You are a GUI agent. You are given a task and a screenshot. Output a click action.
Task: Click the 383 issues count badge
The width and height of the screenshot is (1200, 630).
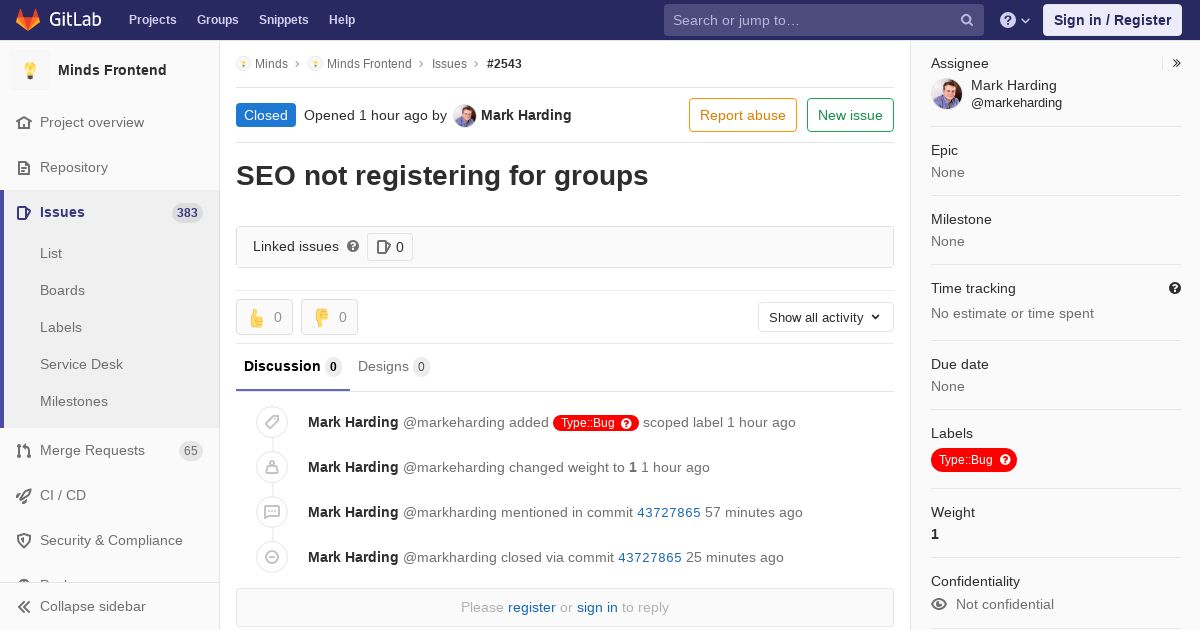click(x=187, y=212)
